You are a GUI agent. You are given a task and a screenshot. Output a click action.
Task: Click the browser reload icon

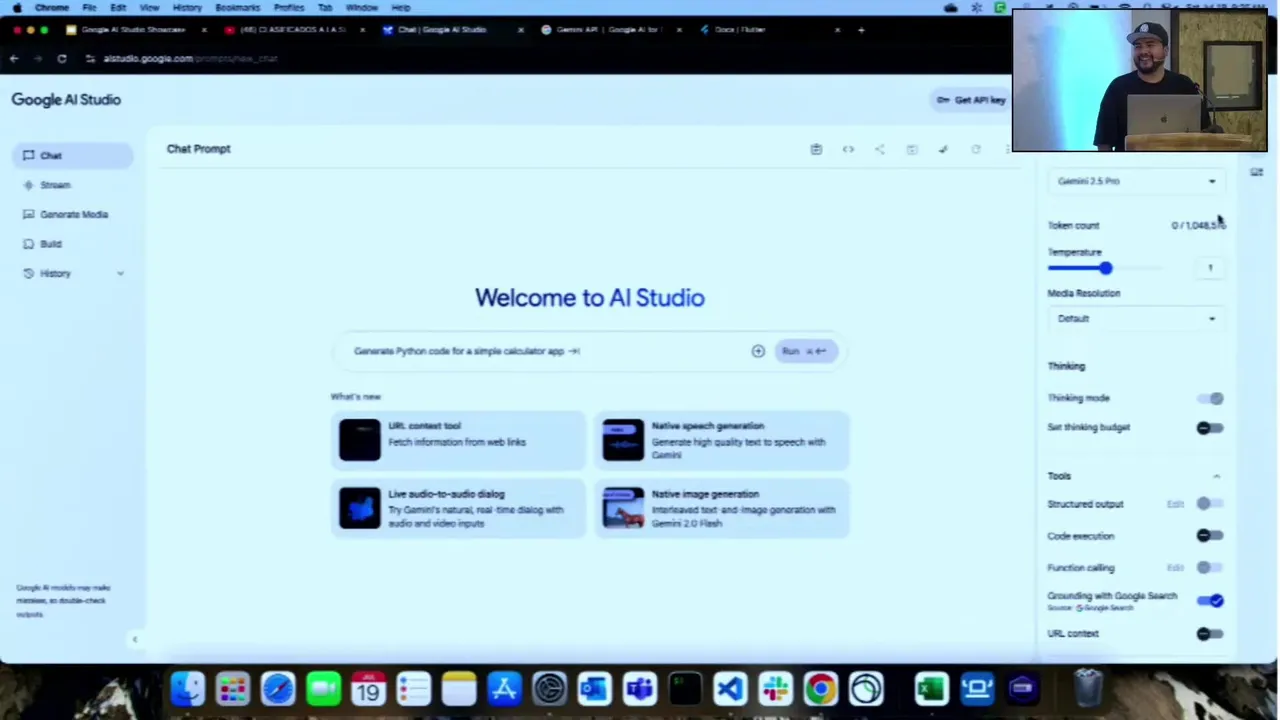pyautogui.click(x=61, y=59)
